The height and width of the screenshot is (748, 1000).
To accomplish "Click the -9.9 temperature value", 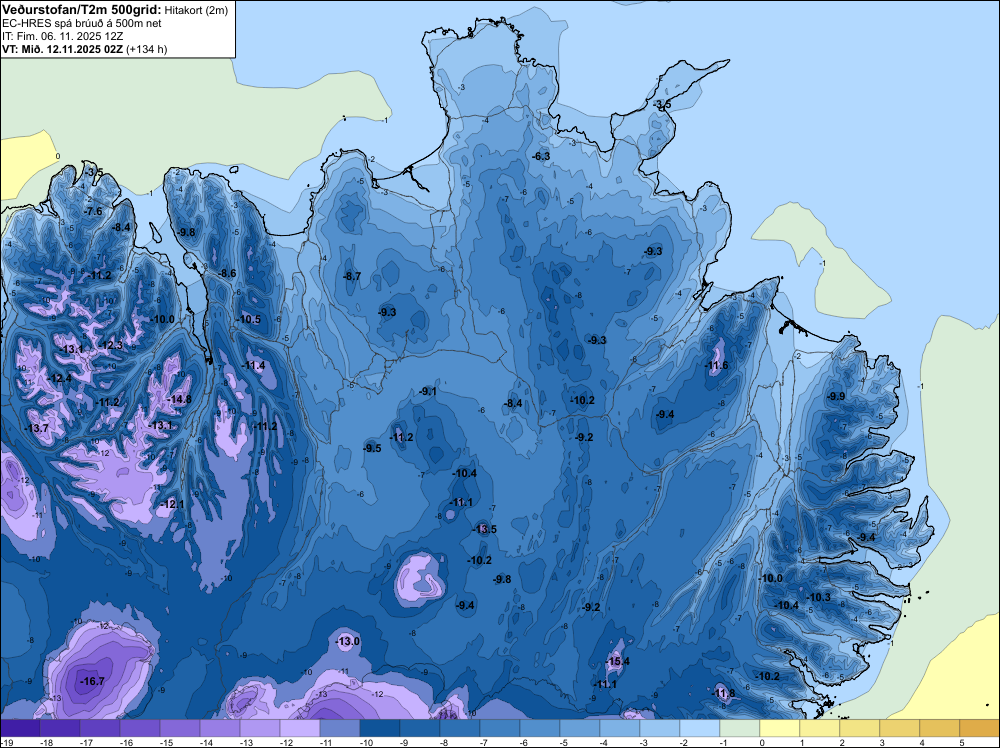I will pyautogui.click(x=835, y=396).
